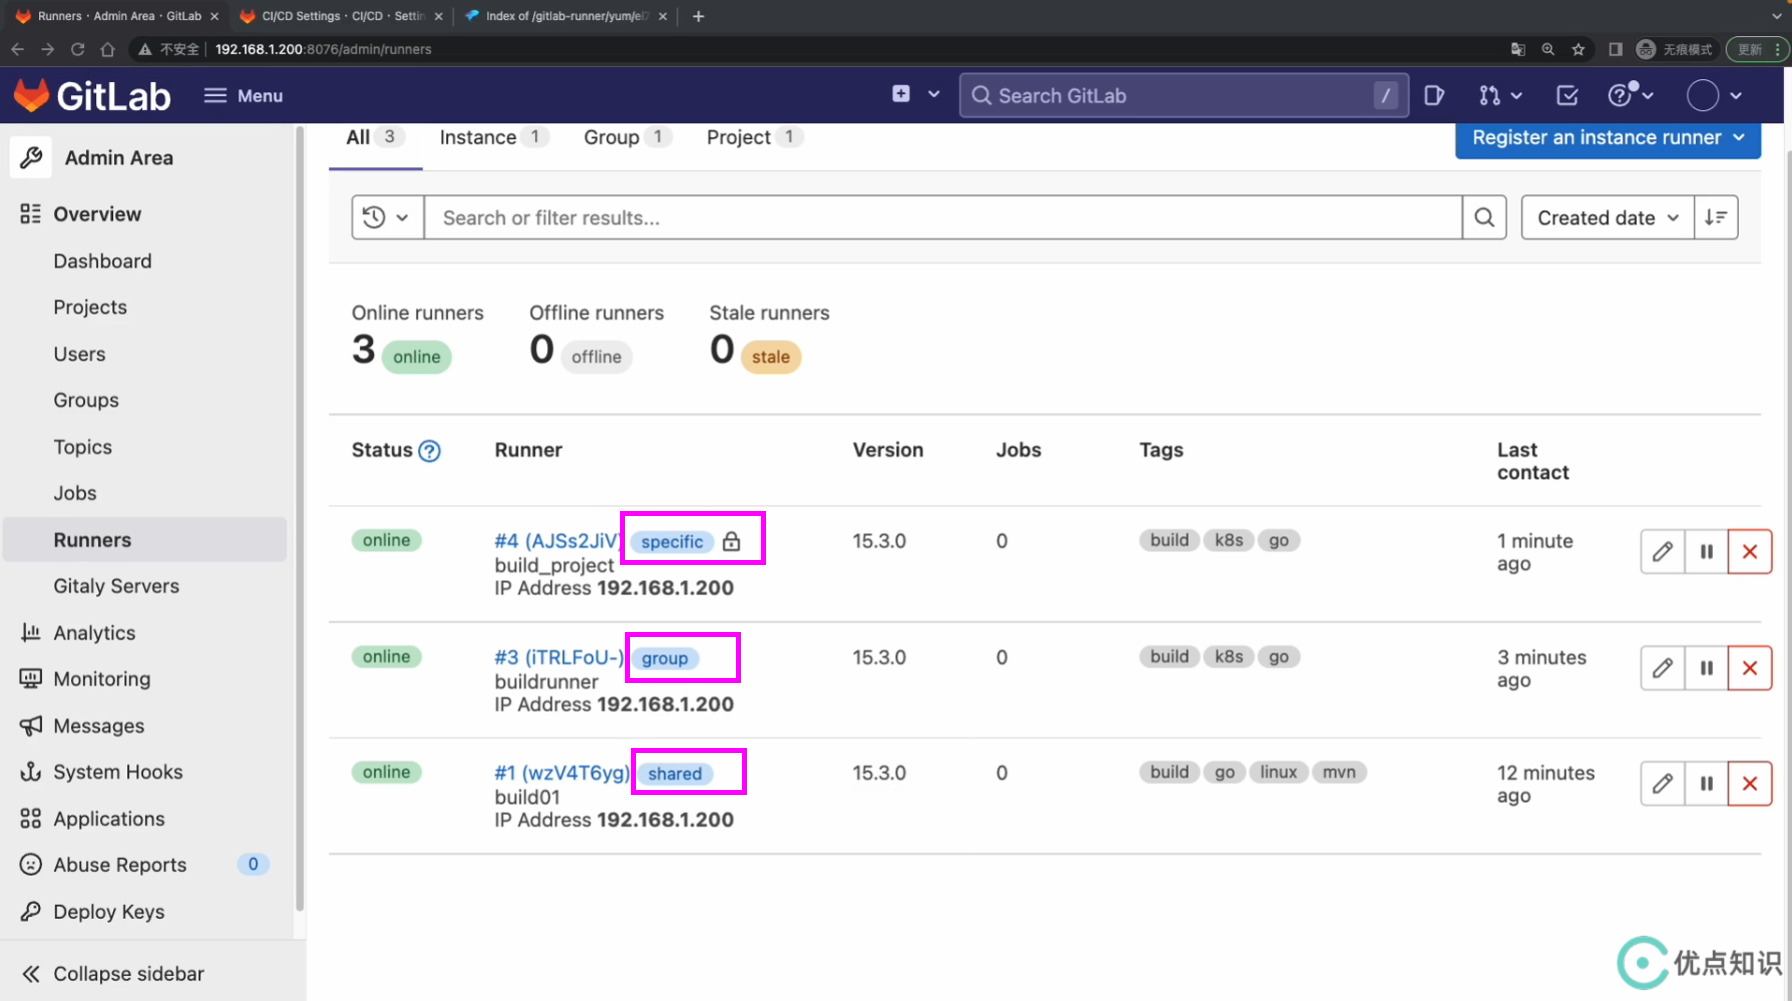Open the Help question mark menu
This screenshot has width=1792, height=1001.
click(1630, 95)
